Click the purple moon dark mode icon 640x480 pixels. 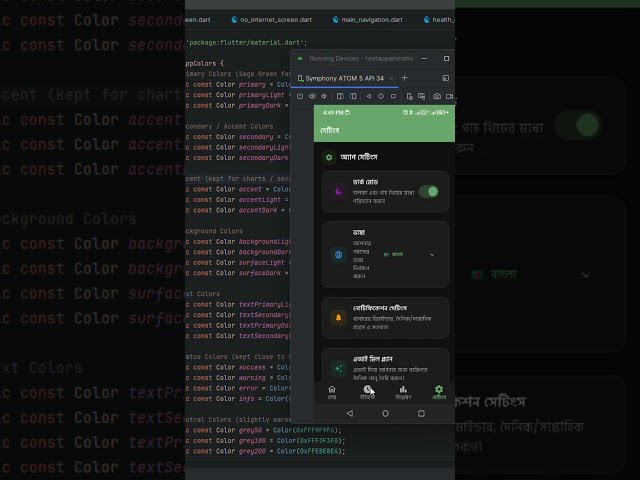click(339, 191)
